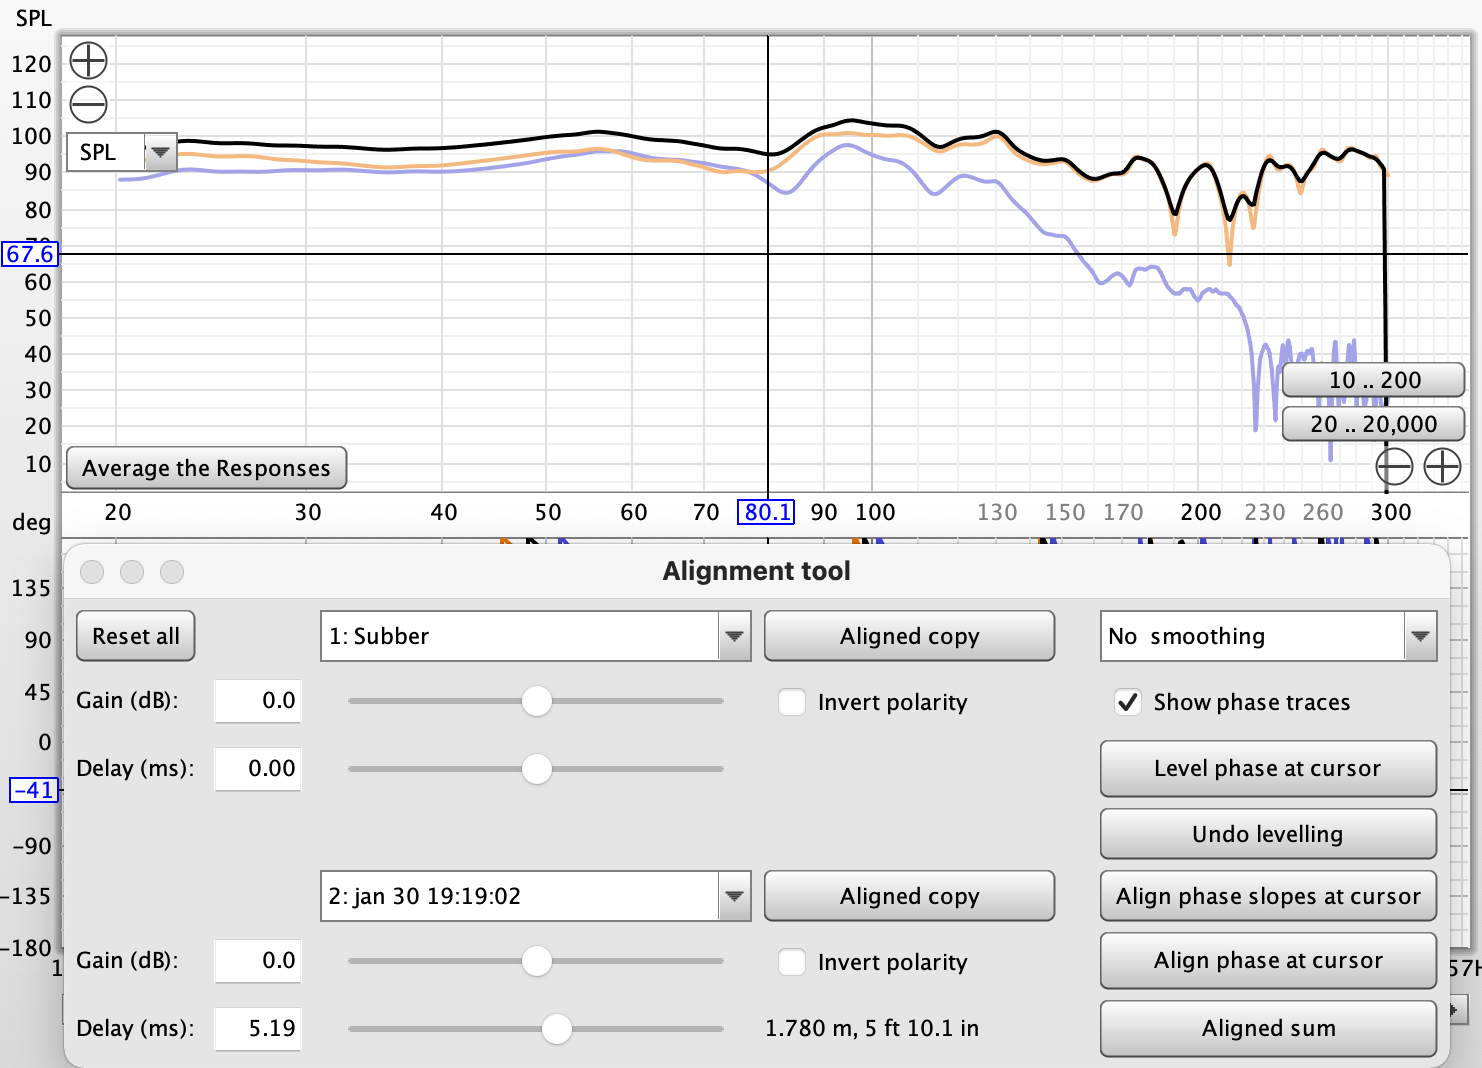Toggle Invert polarity for Subber
The height and width of the screenshot is (1068, 1482).
792,702
